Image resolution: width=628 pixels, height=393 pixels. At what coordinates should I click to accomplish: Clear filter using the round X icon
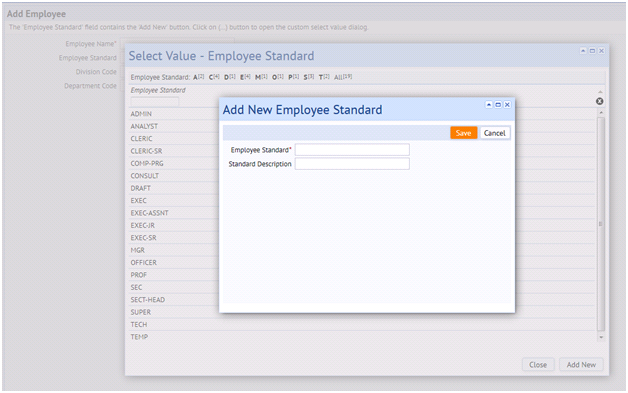click(600, 101)
